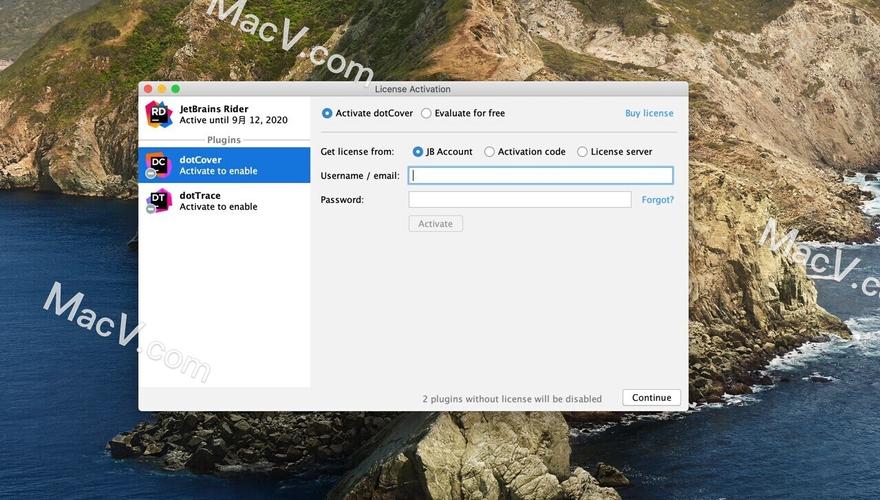Select JB Account as license source
The width and height of the screenshot is (880, 500).
418,152
